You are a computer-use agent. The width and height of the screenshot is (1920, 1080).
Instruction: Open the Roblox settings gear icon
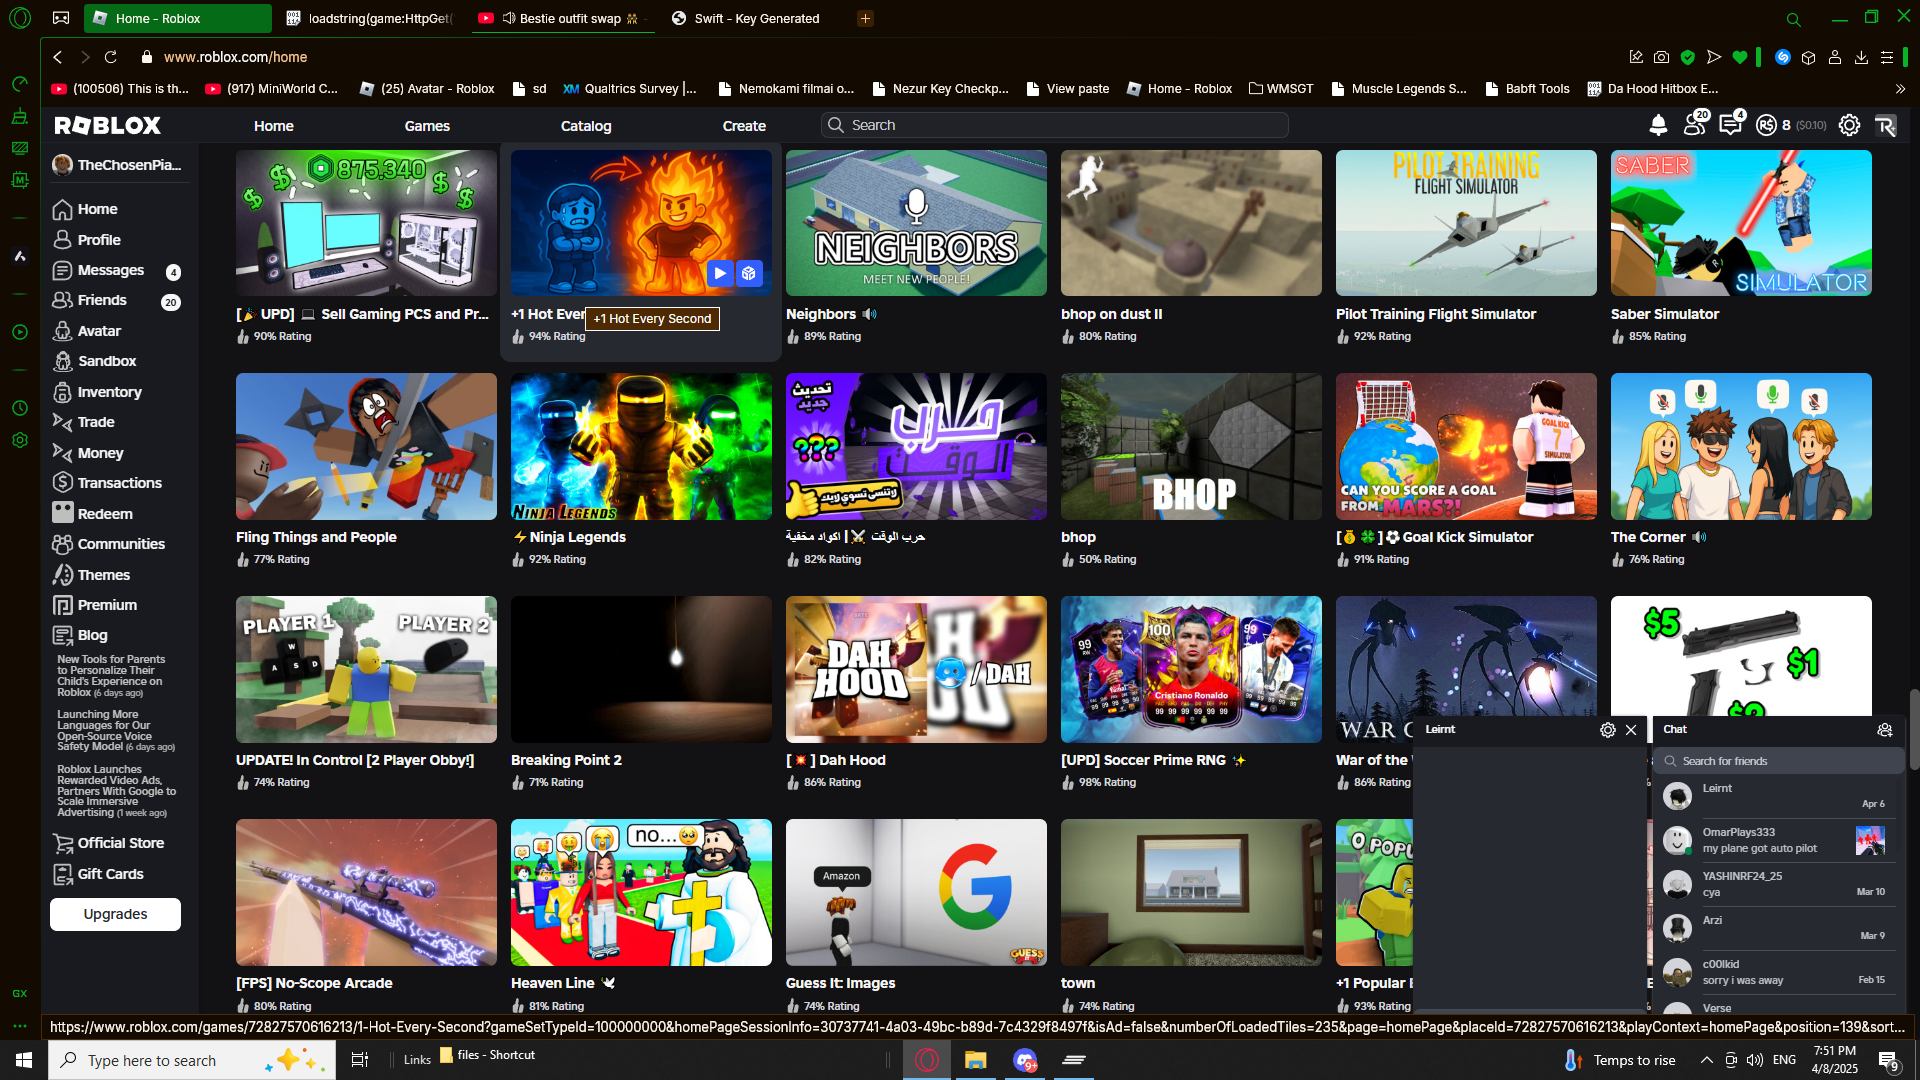point(1849,125)
